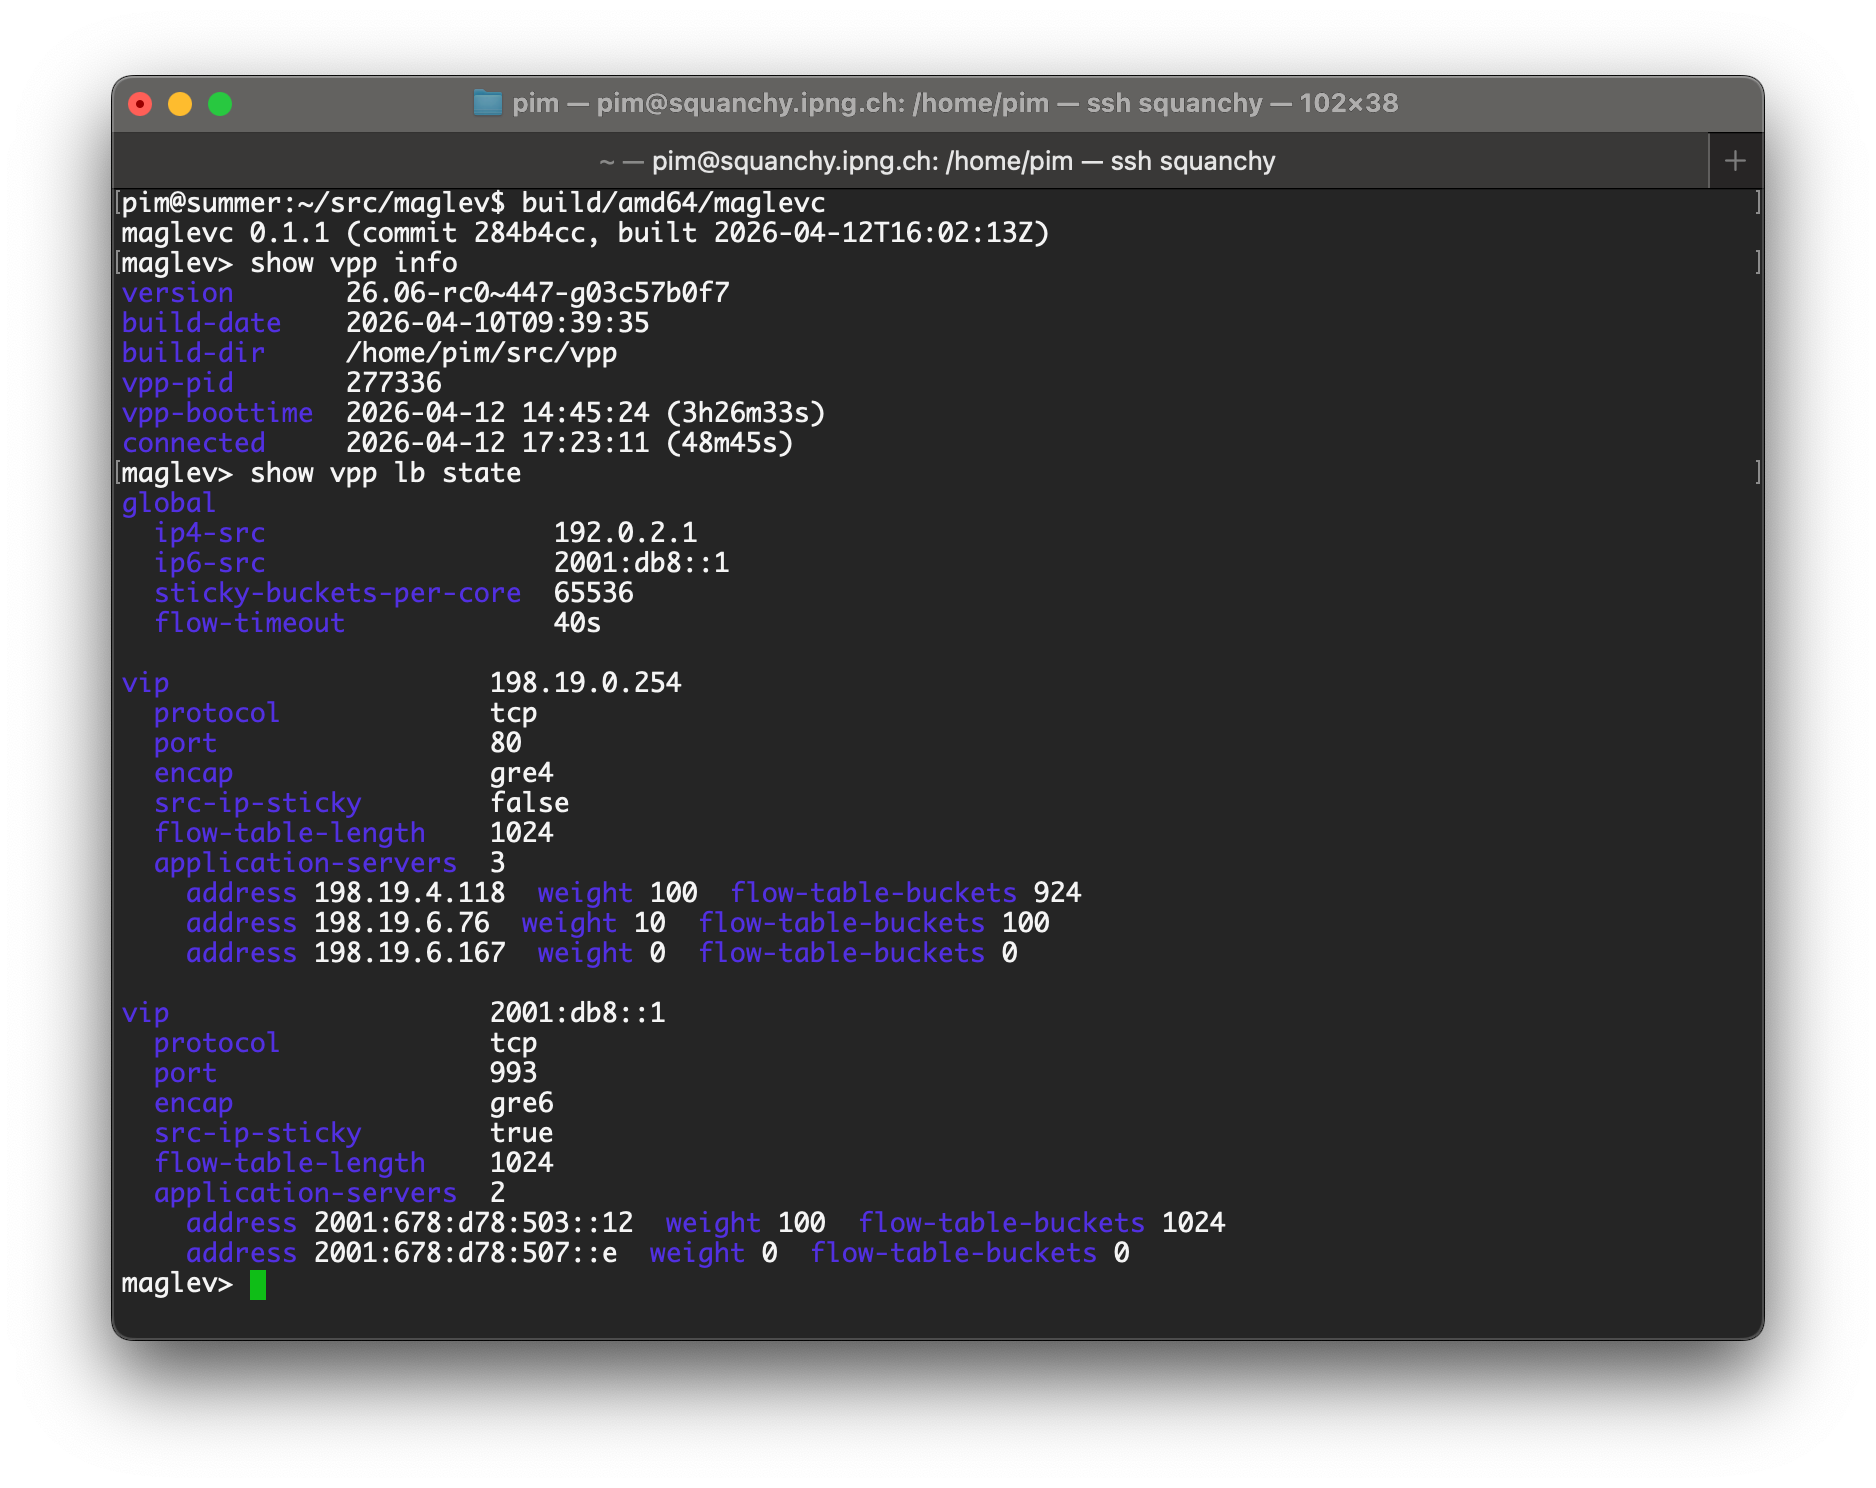Image resolution: width=1876 pixels, height=1488 pixels.
Task: Close the terminal window with red button
Action: click(x=140, y=104)
